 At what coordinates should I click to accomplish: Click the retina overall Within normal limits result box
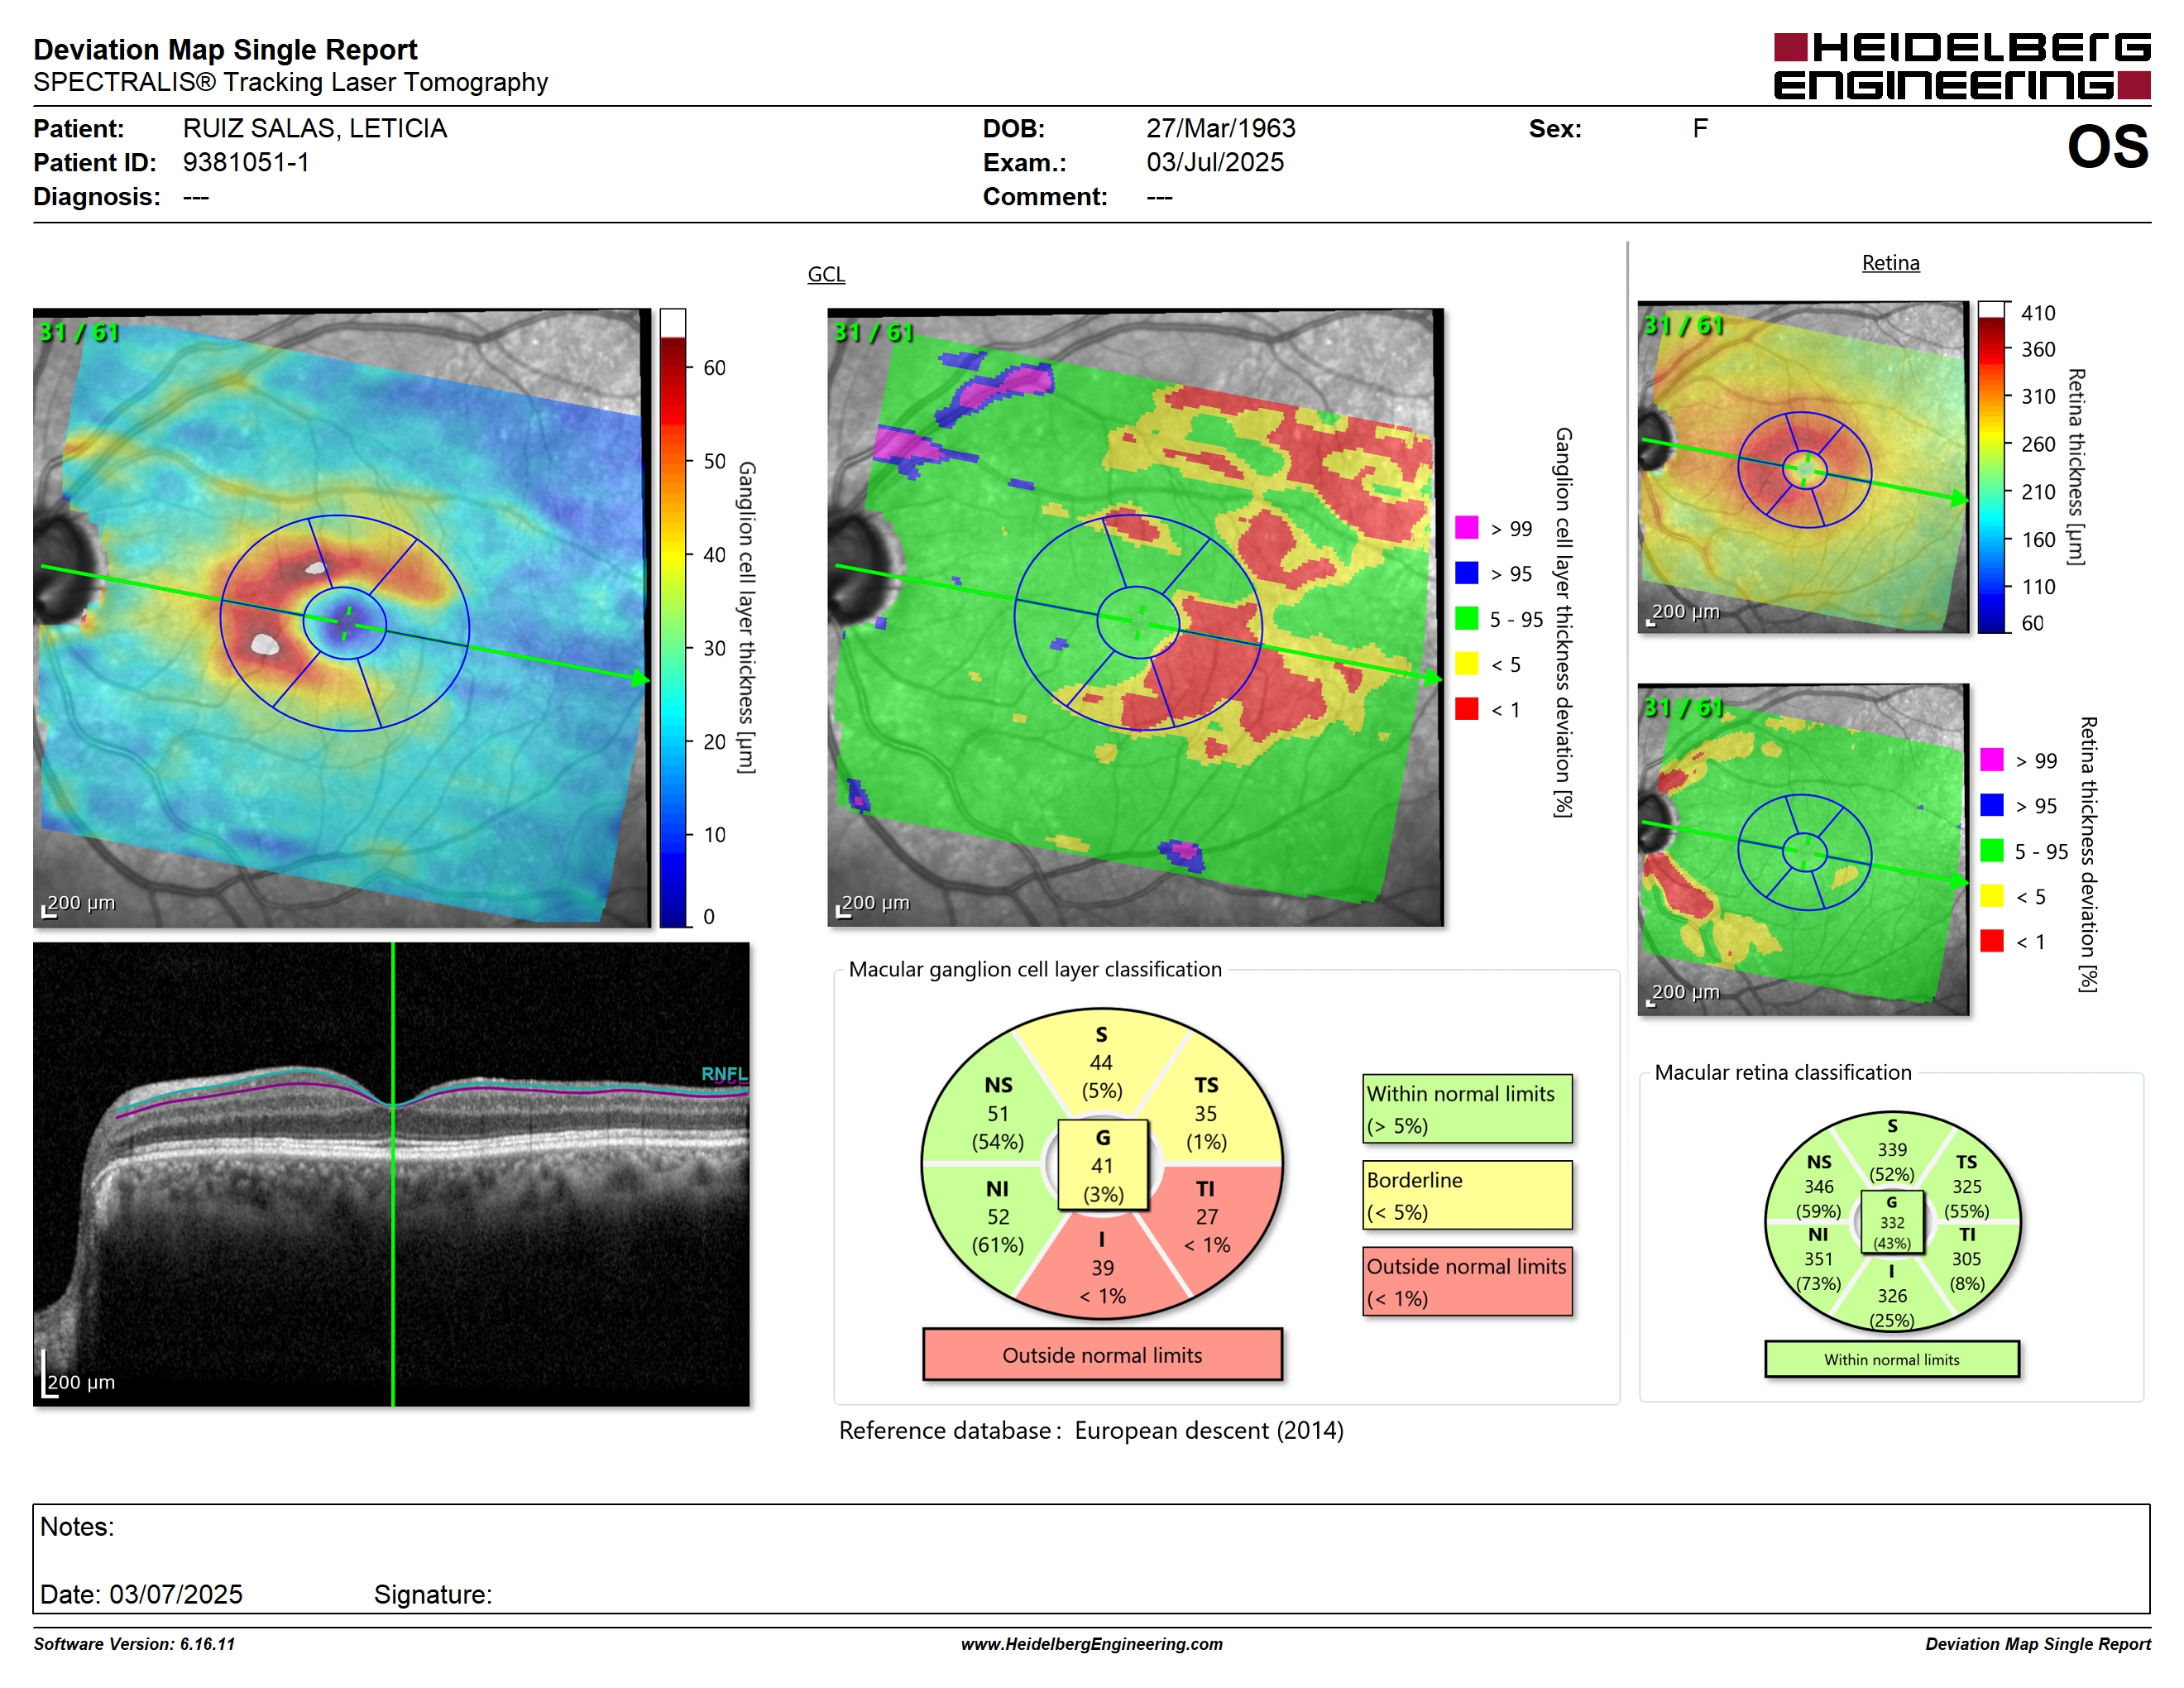coord(1891,1359)
